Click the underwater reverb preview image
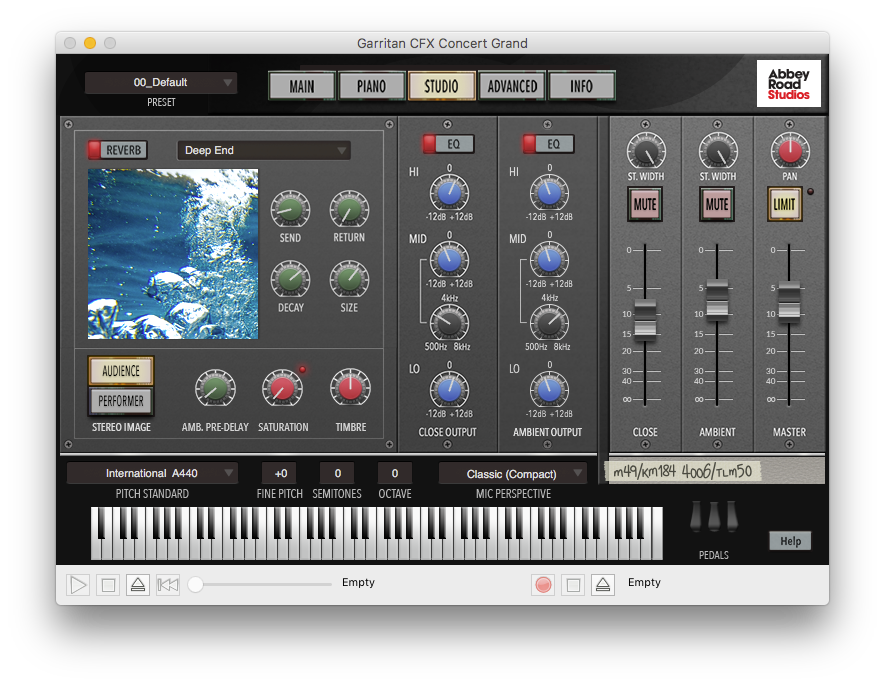 [x=173, y=254]
